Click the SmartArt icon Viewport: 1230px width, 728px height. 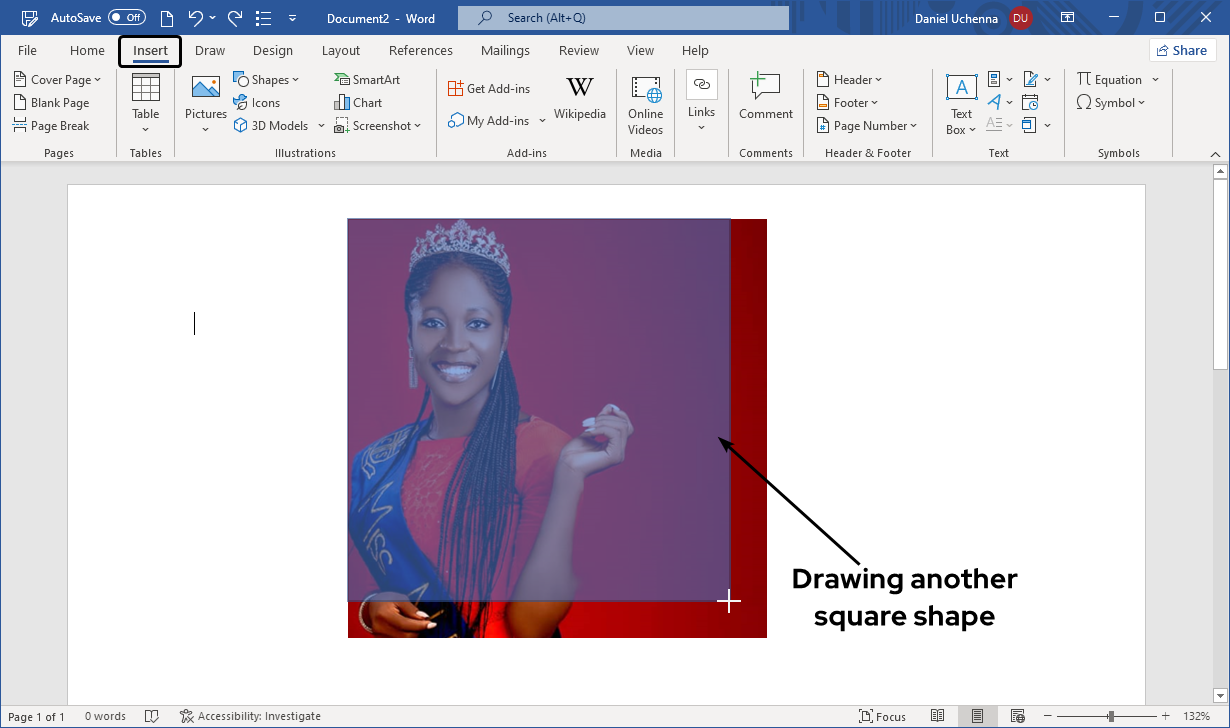click(x=342, y=80)
